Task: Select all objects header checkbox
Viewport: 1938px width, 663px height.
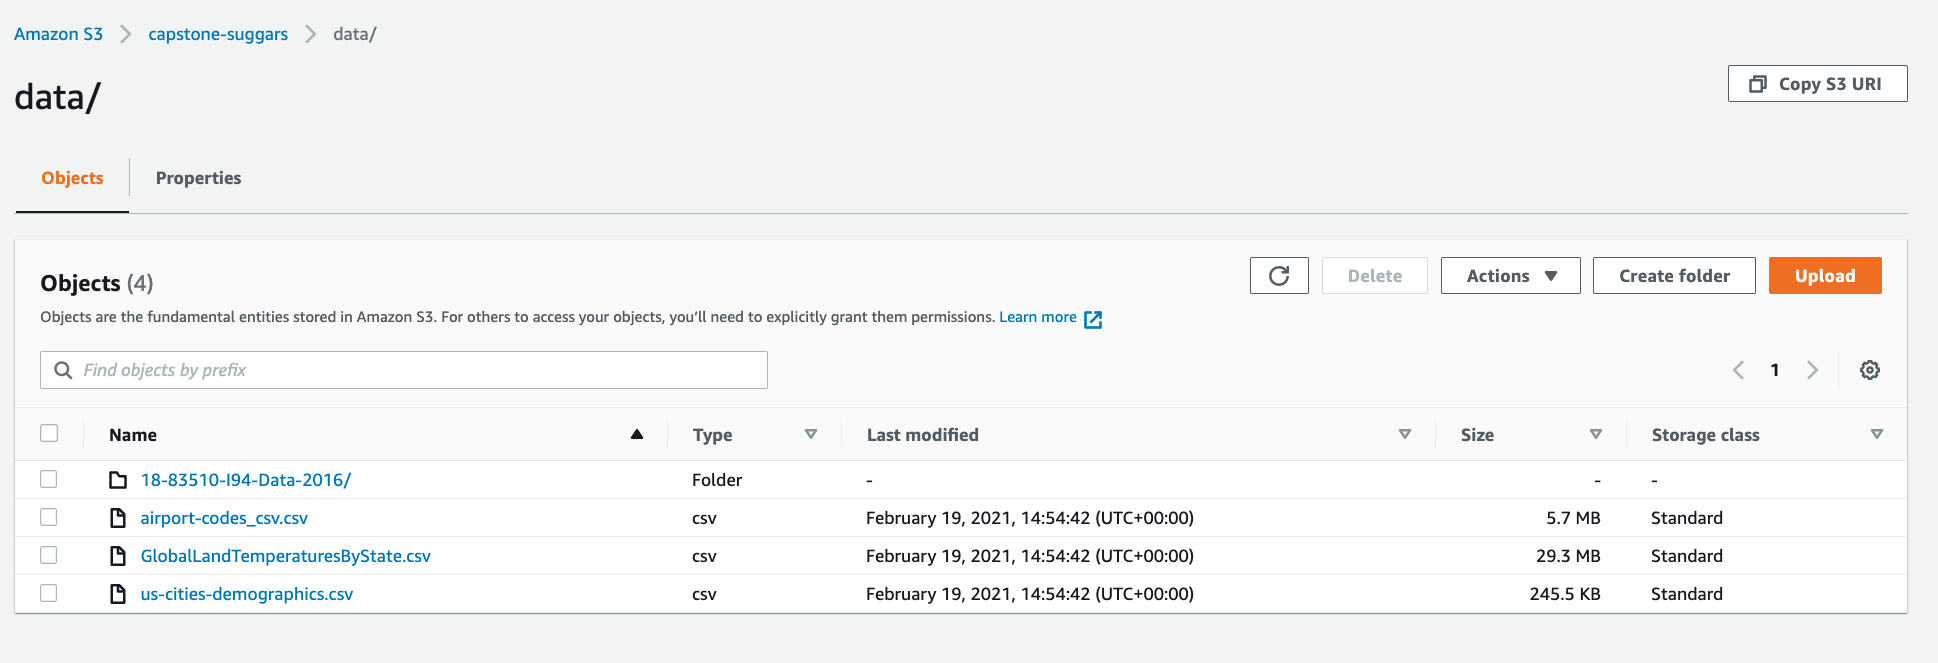Action: 49,433
